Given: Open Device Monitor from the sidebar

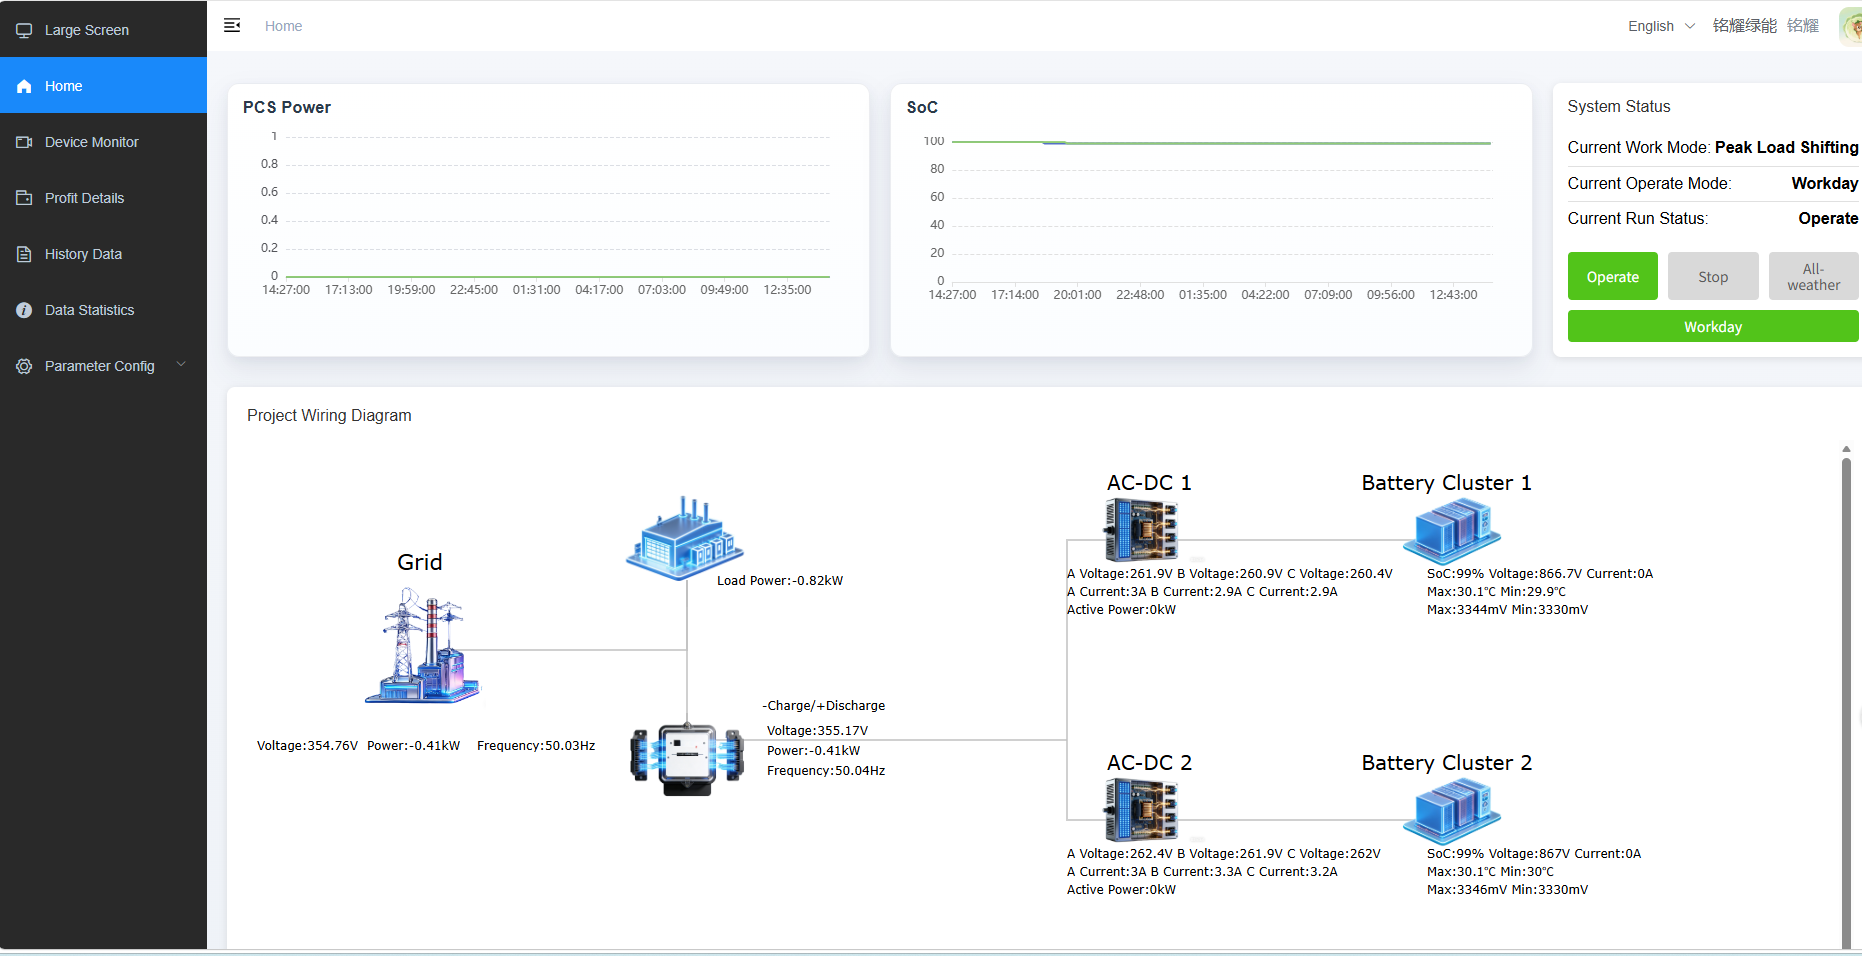Looking at the screenshot, I should [92, 141].
